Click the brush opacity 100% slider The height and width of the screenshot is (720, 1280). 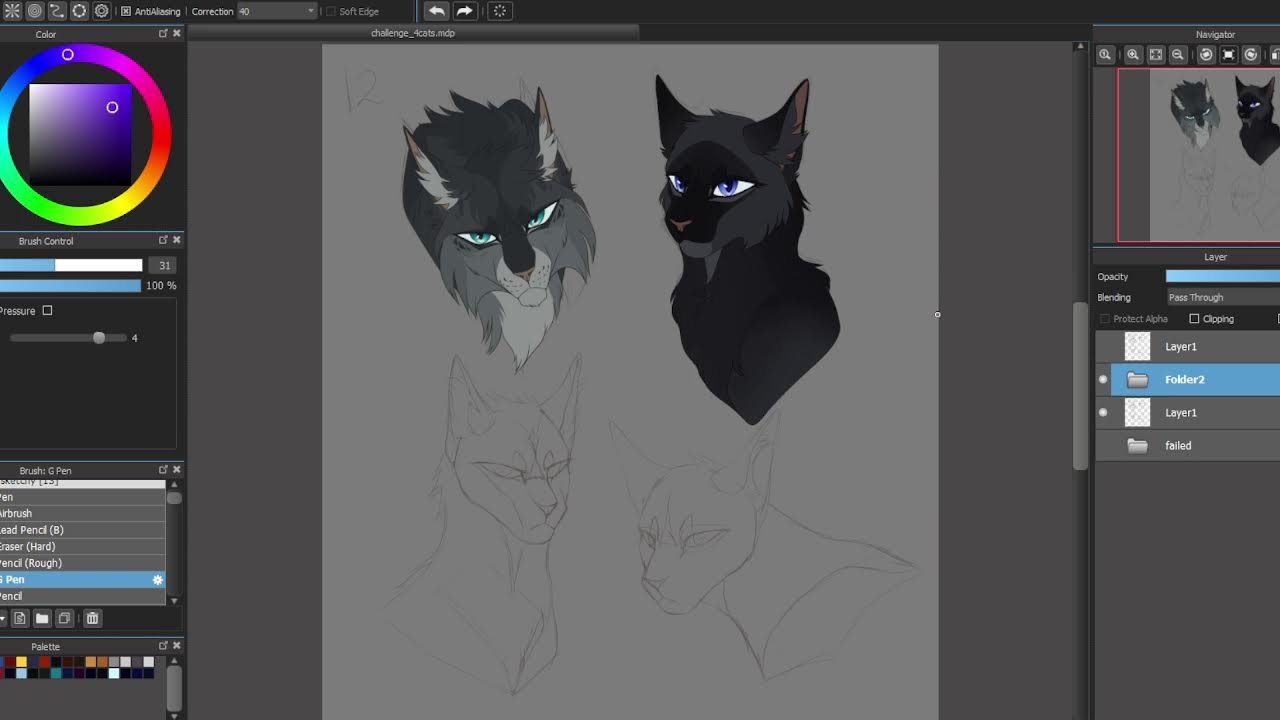[x=71, y=286]
